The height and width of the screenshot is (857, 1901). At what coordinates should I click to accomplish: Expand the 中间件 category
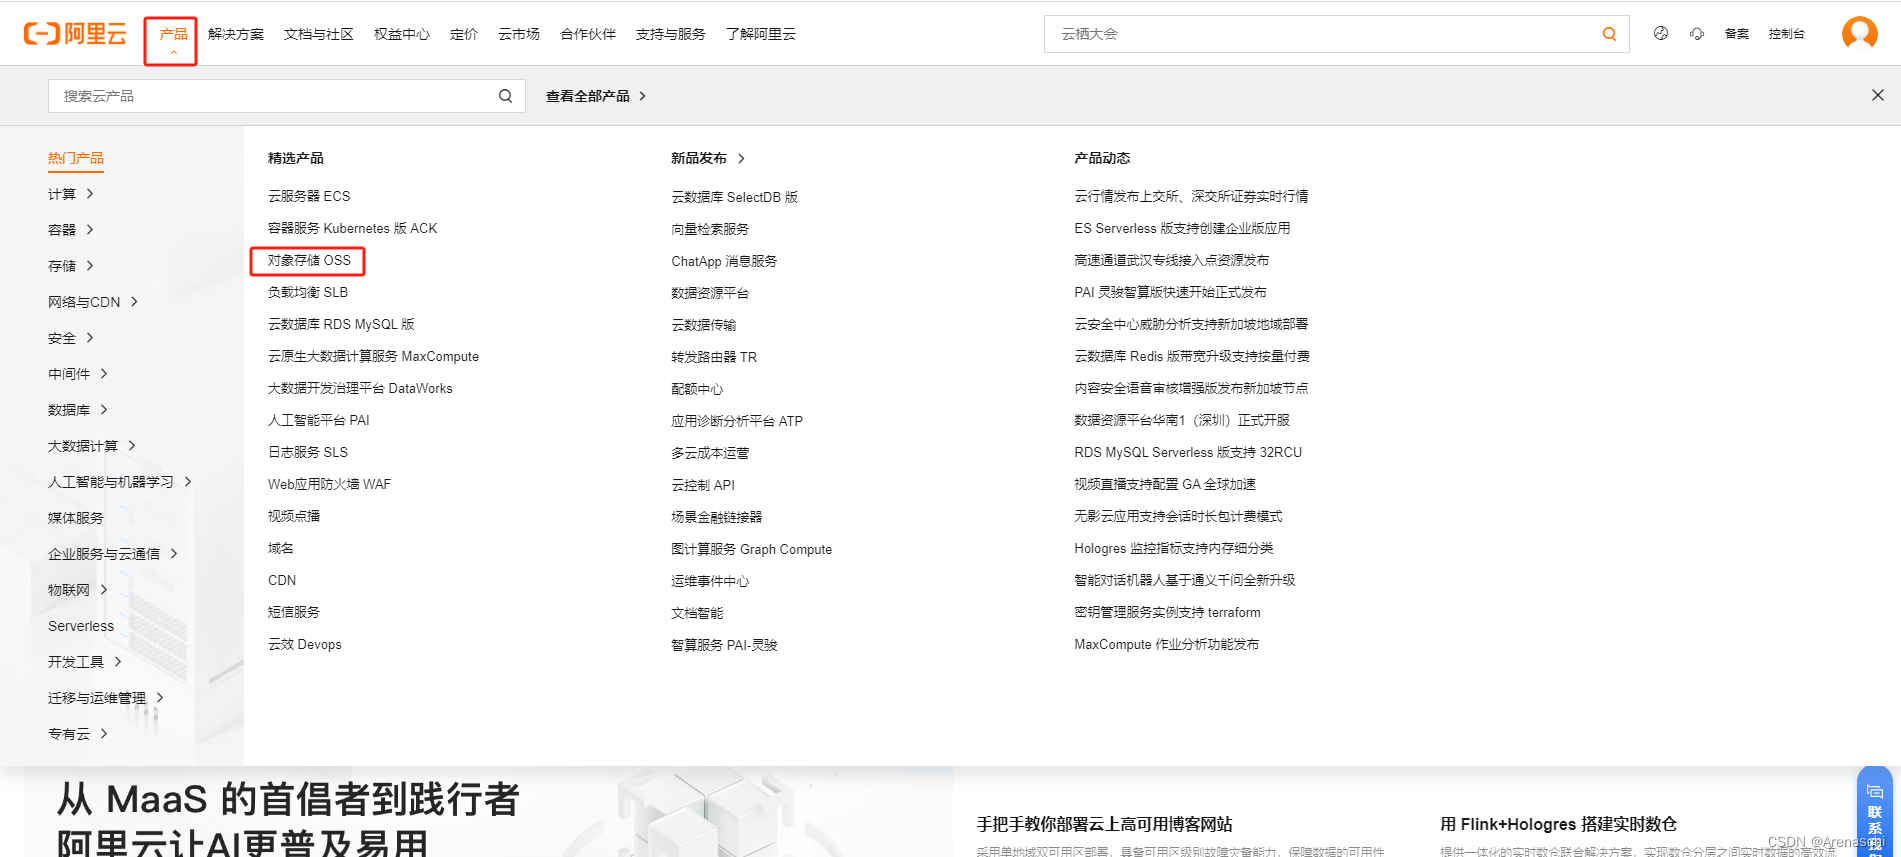tap(78, 374)
